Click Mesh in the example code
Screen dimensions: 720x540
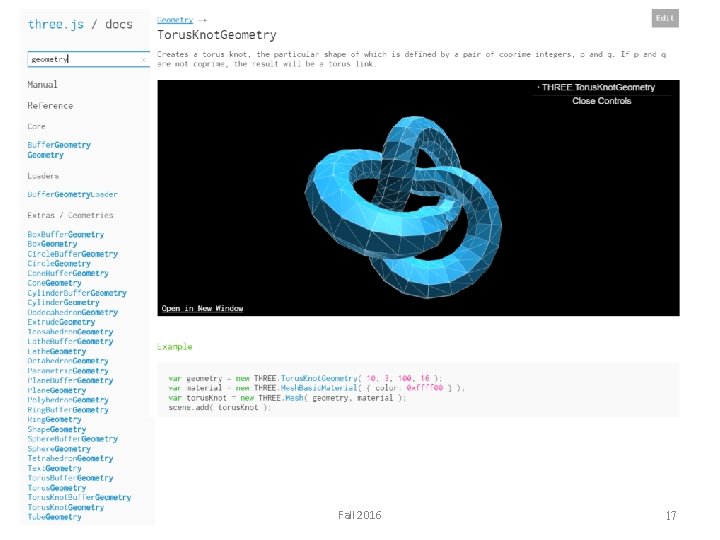tap(294, 398)
